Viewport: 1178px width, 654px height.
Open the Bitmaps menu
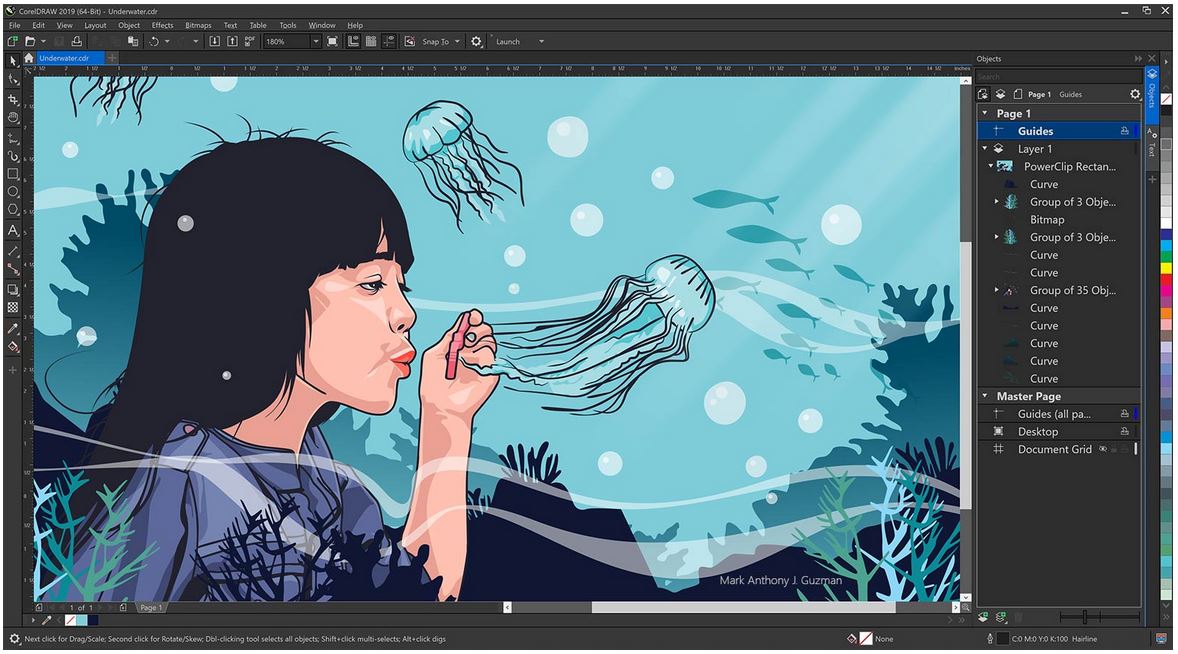tap(196, 25)
